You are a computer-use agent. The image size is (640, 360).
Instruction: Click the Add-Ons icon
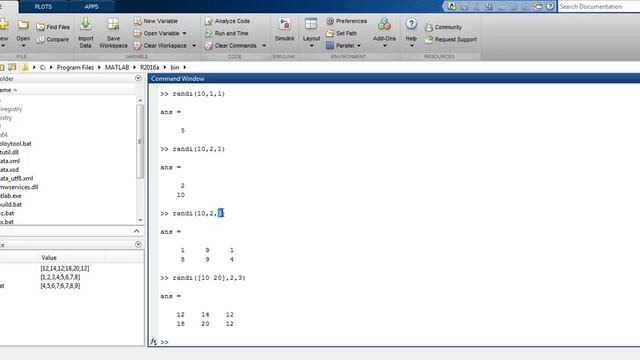(x=384, y=24)
